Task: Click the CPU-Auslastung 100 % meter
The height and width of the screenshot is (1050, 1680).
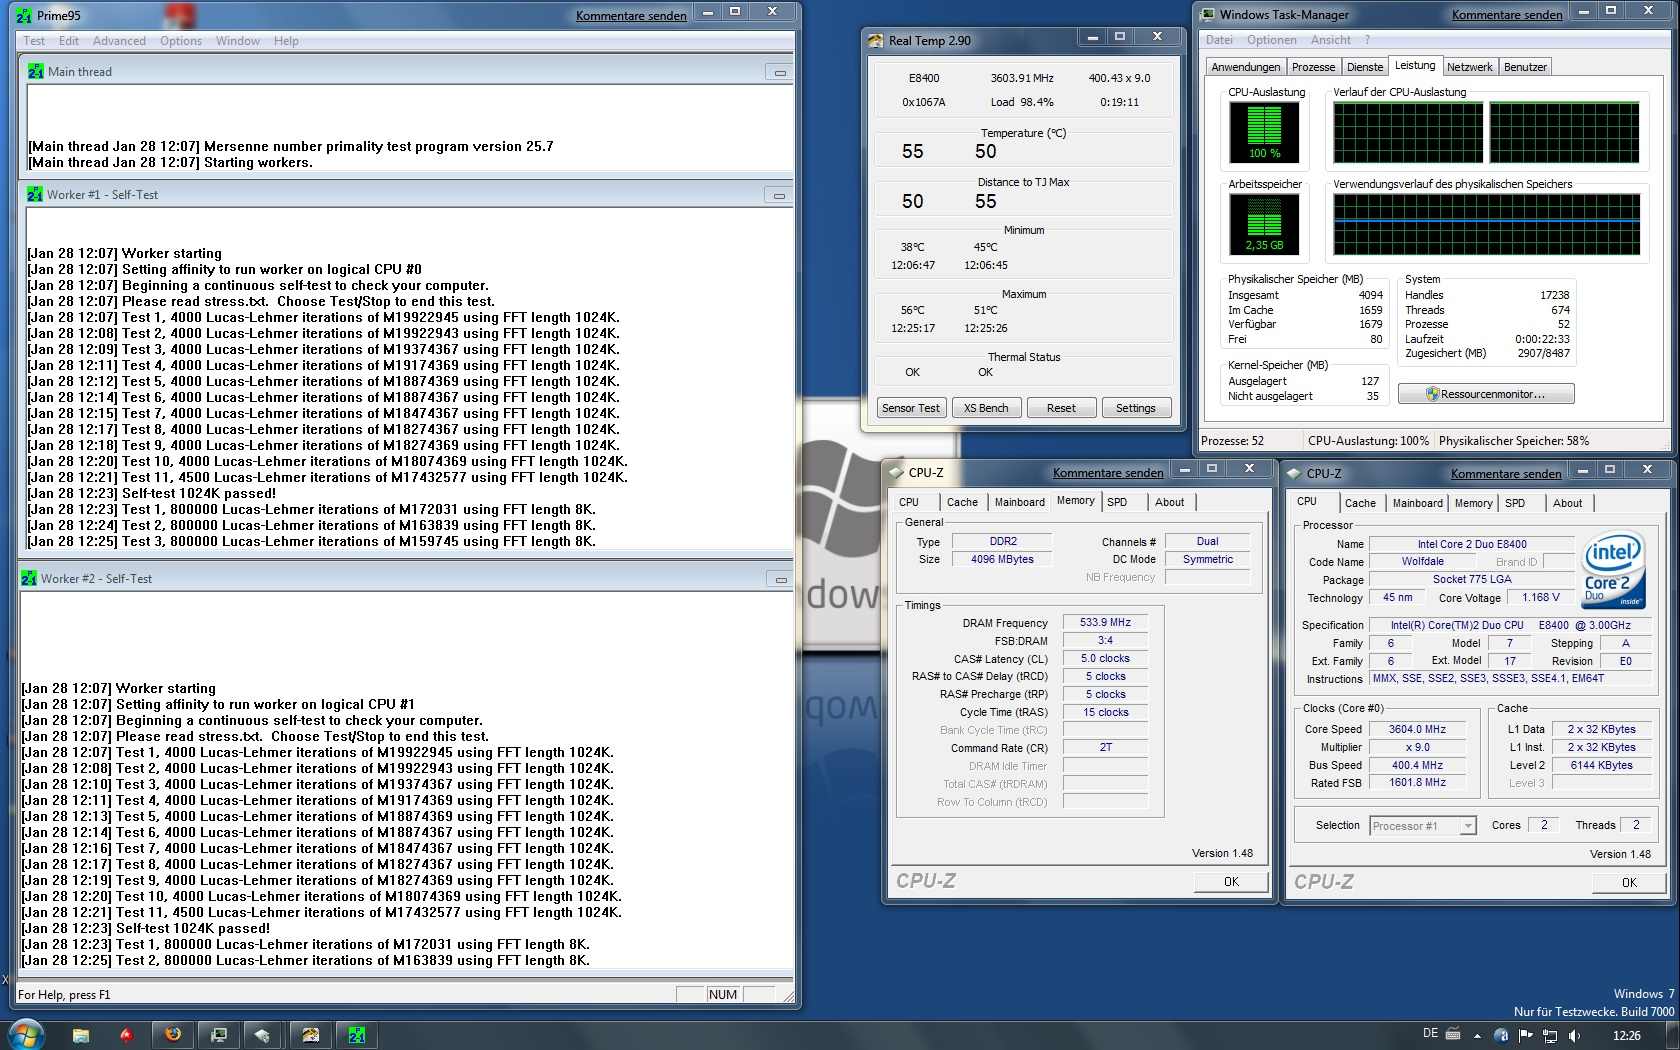Action: point(1264,132)
